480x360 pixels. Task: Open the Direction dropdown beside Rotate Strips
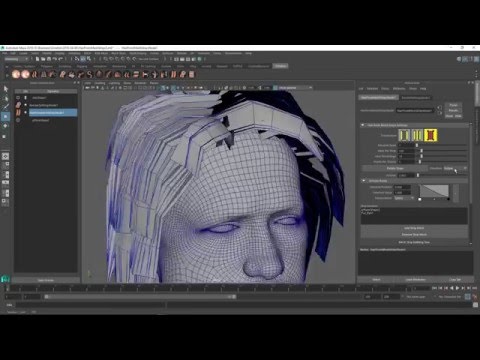click(455, 168)
